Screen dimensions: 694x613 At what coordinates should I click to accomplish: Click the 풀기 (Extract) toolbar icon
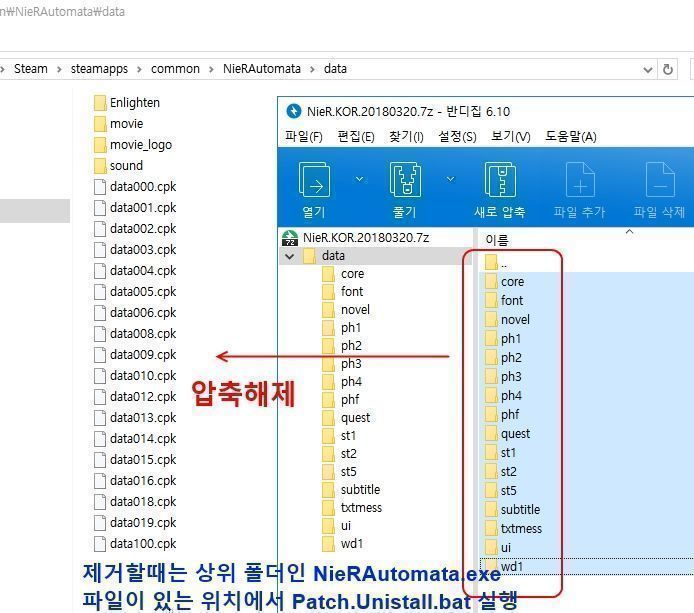point(405,189)
